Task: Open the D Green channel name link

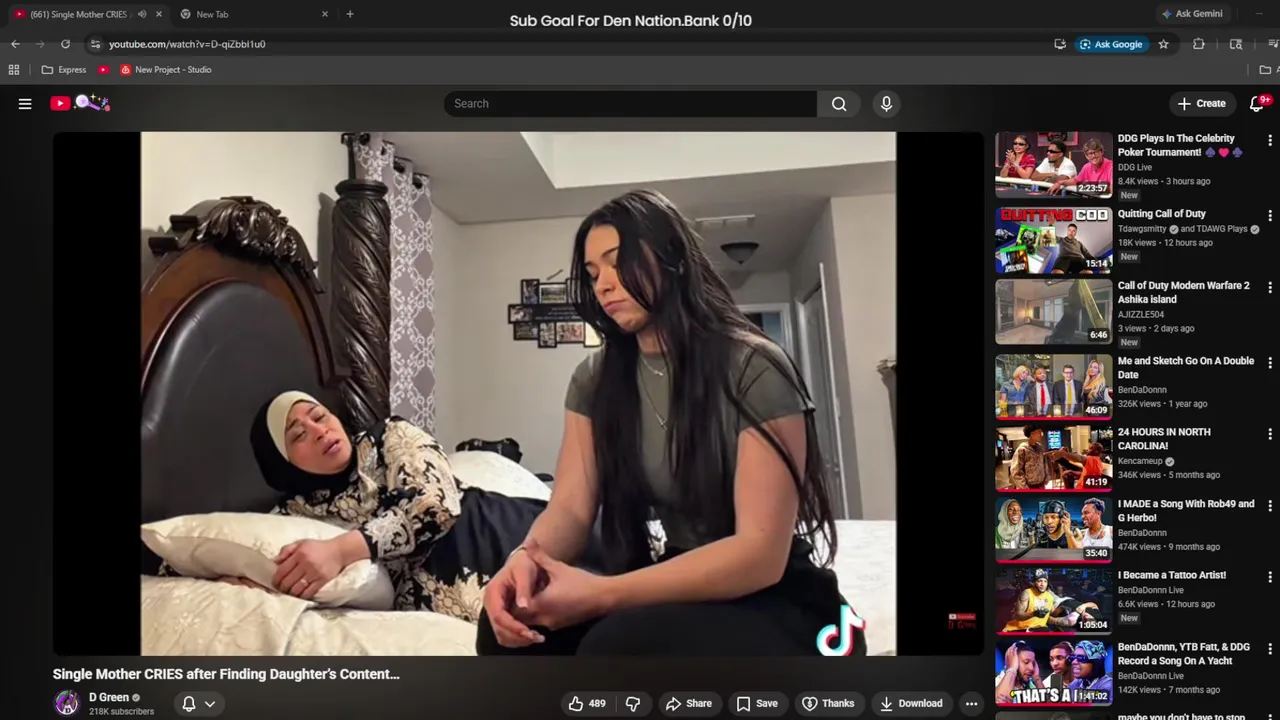Action: tap(109, 697)
